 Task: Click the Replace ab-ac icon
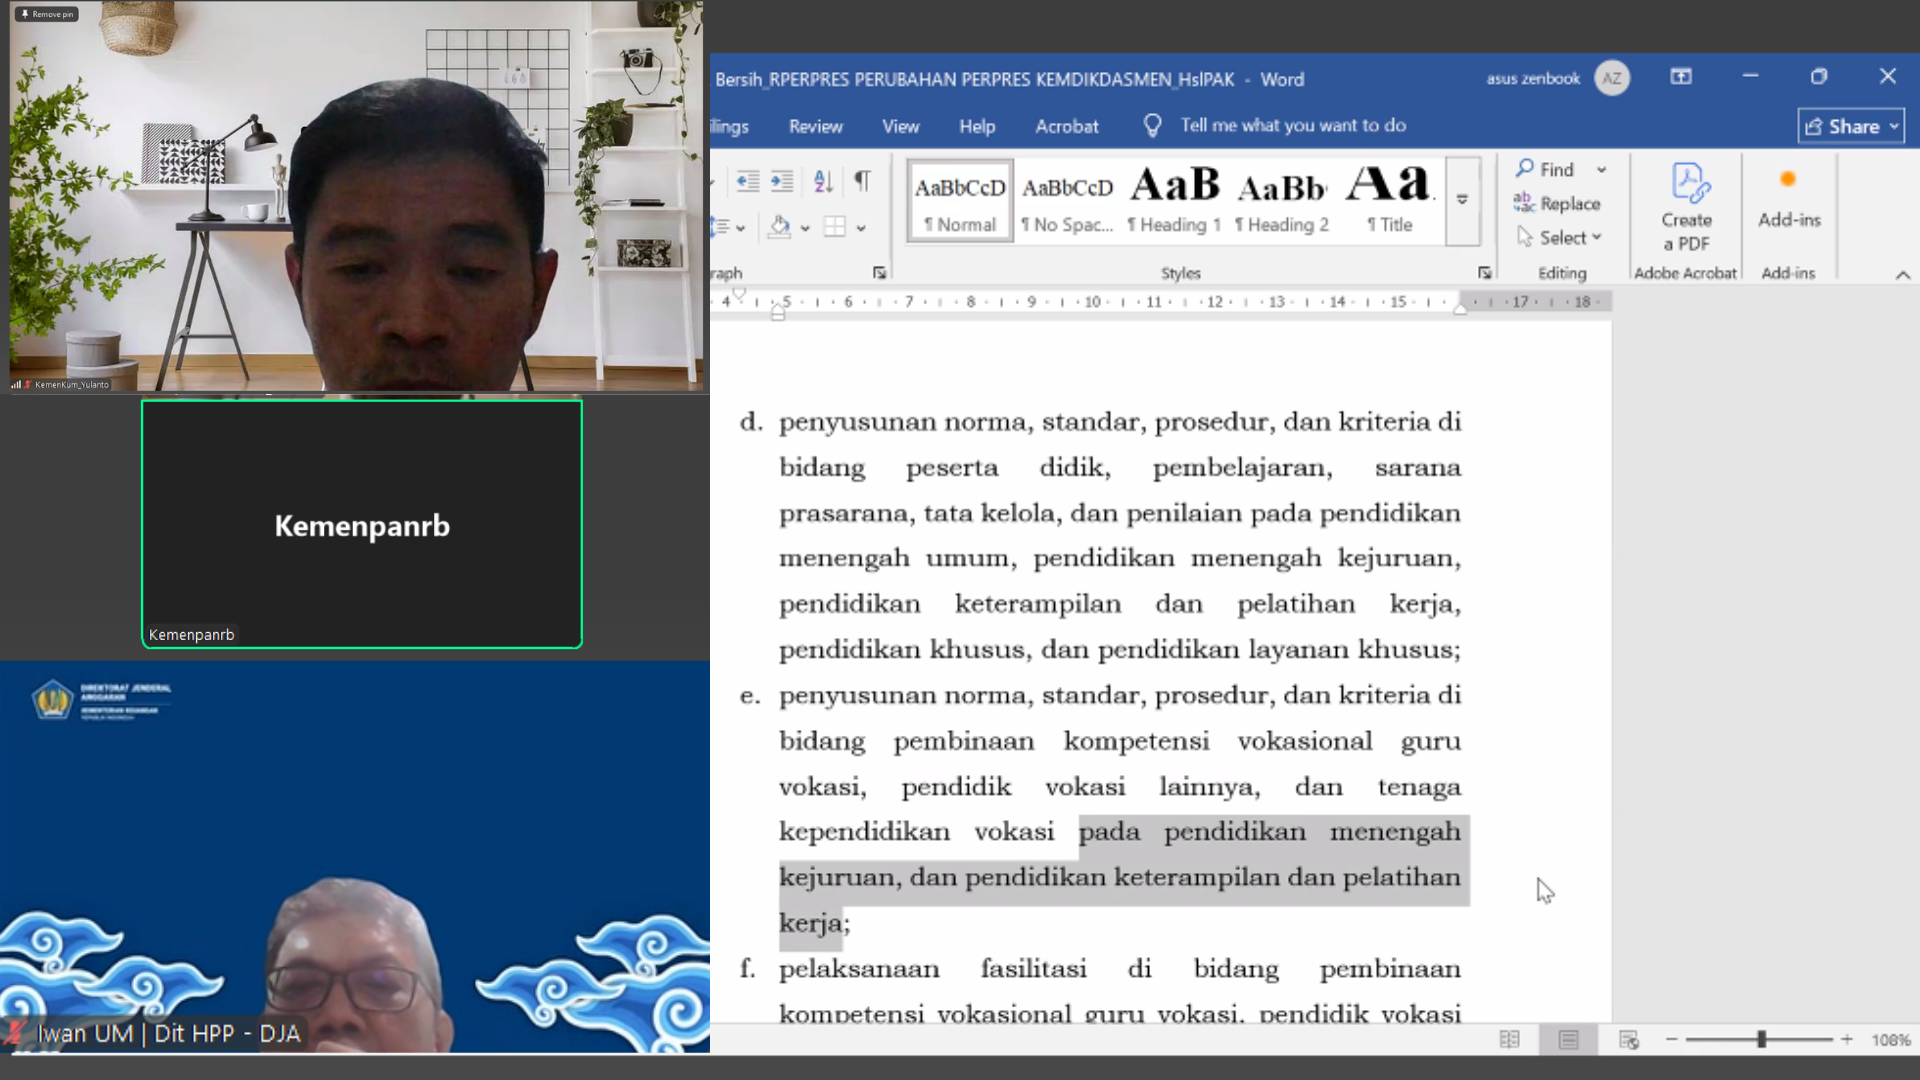(1523, 202)
